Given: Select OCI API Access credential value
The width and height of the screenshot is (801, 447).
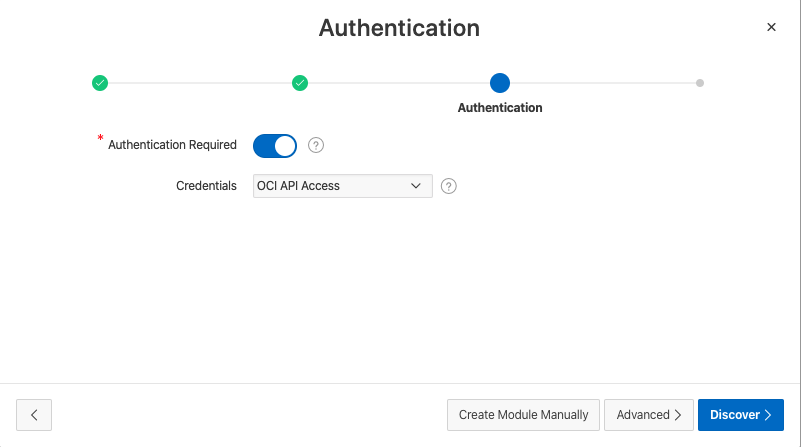Looking at the screenshot, I should click(x=300, y=186).
